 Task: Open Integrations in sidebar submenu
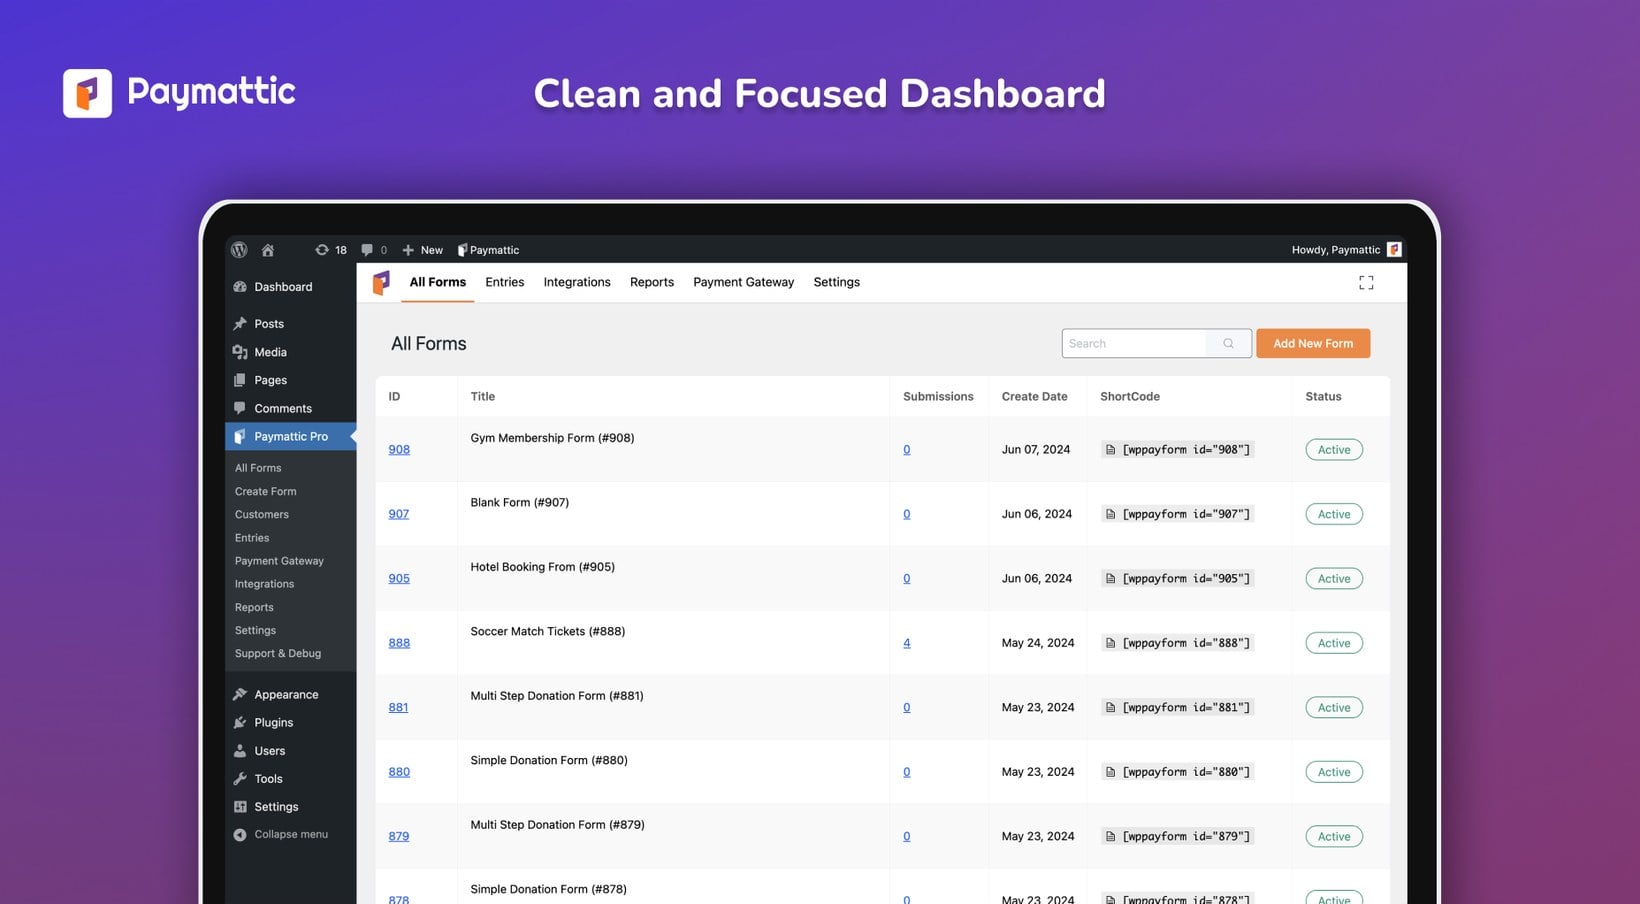[264, 584]
